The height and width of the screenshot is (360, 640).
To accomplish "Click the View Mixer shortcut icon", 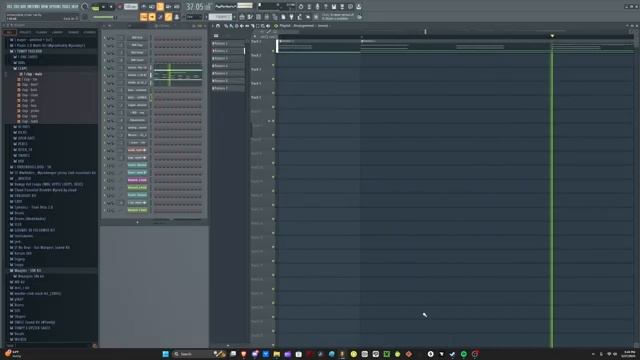I will click(267, 17).
